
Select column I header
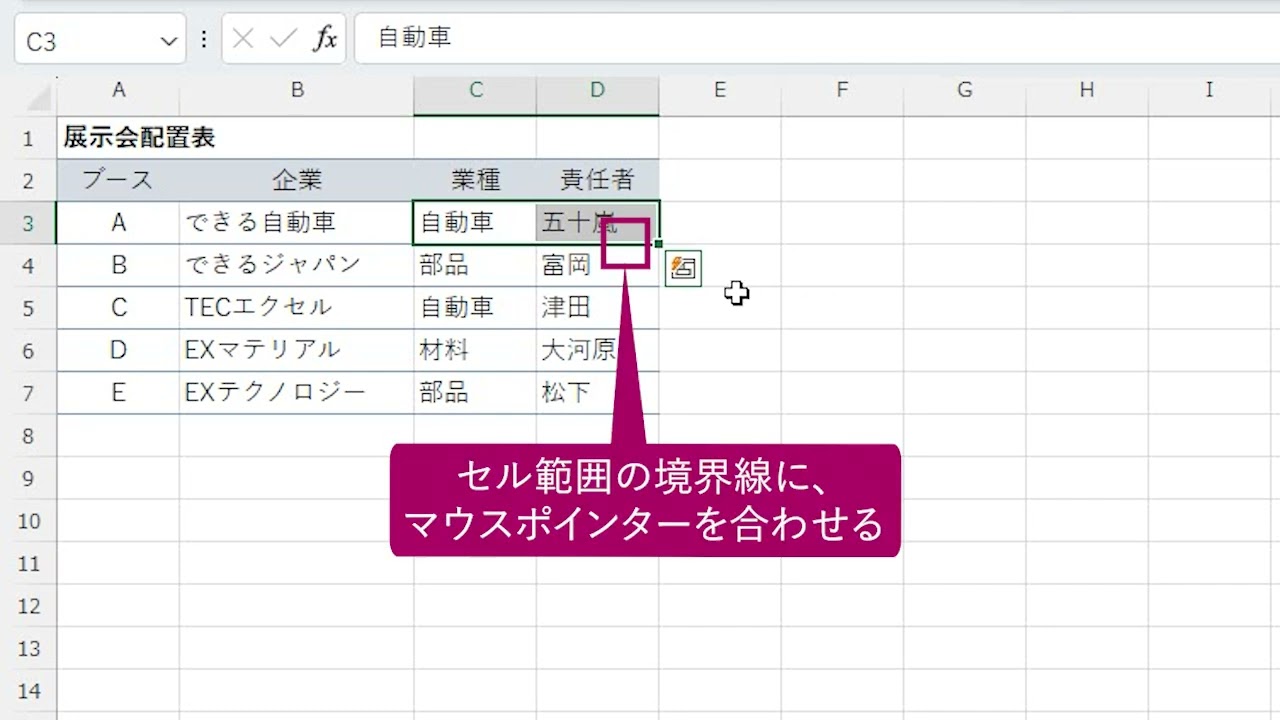point(1209,90)
